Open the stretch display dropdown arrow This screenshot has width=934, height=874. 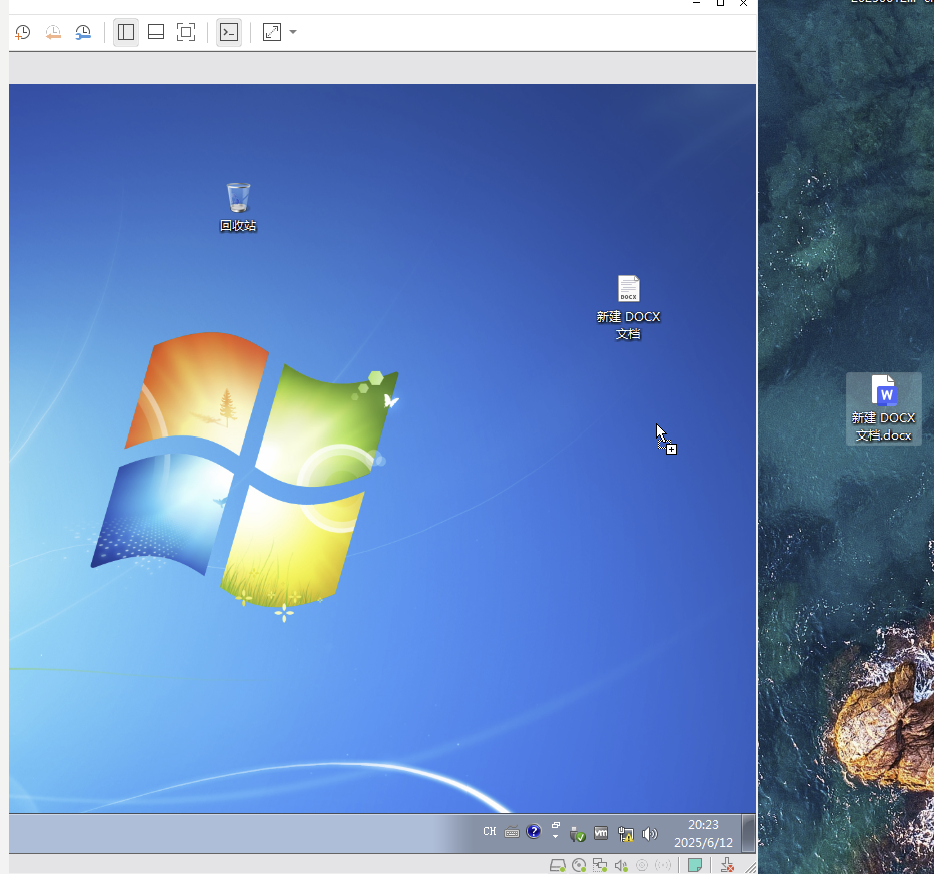[x=293, y=32]
